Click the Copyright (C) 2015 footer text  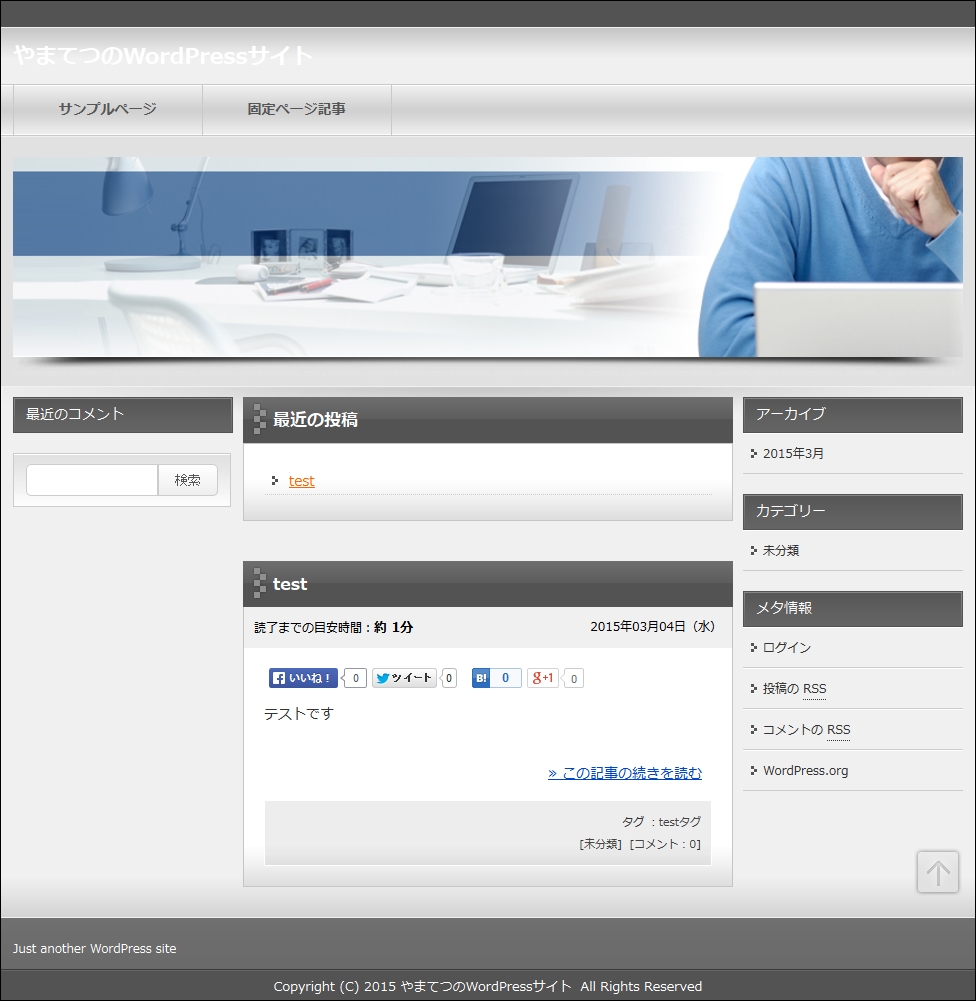click(488, 986)
